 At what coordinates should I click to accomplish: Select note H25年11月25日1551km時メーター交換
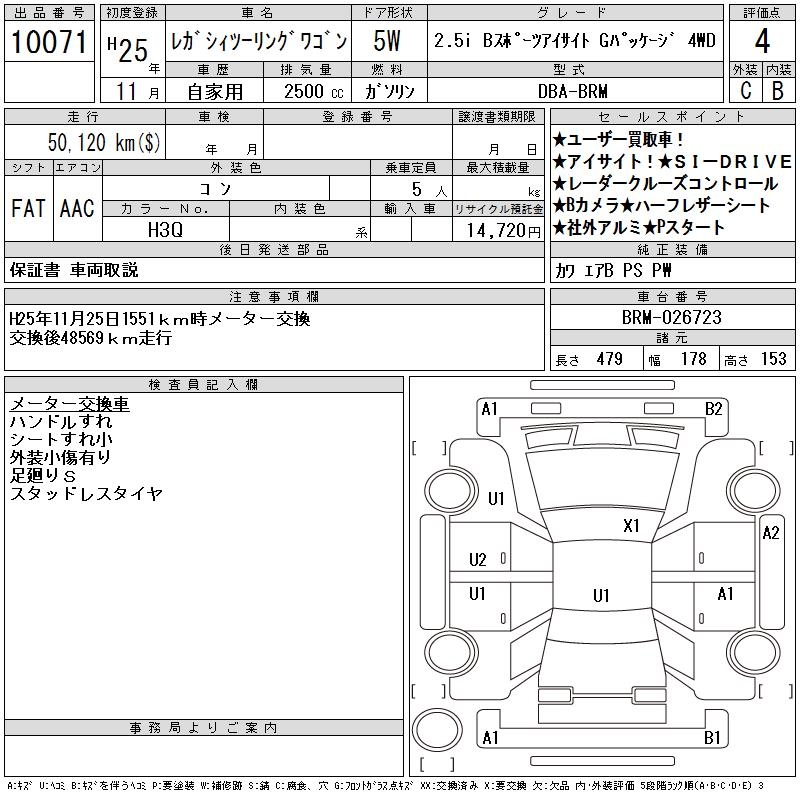pyautogui.click(x=160, y=319)
